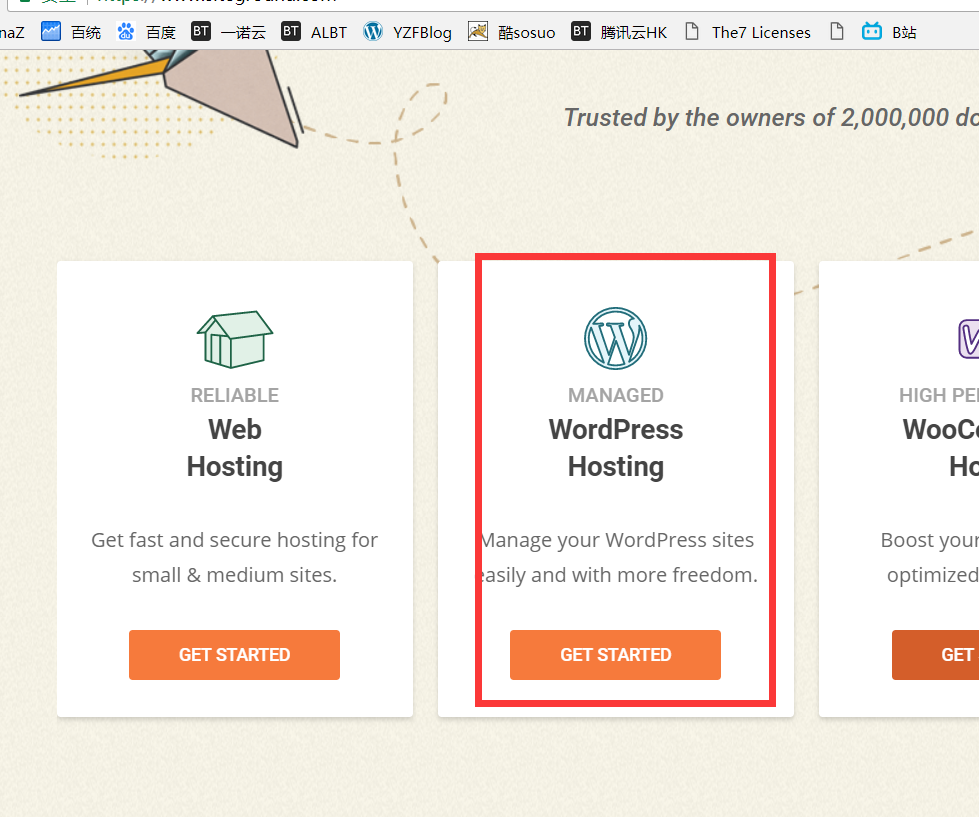The image size is (979, 818).
Task: Select the WordPress Hosting card heading
Action: pyautogui.click(x=615, y=448)
